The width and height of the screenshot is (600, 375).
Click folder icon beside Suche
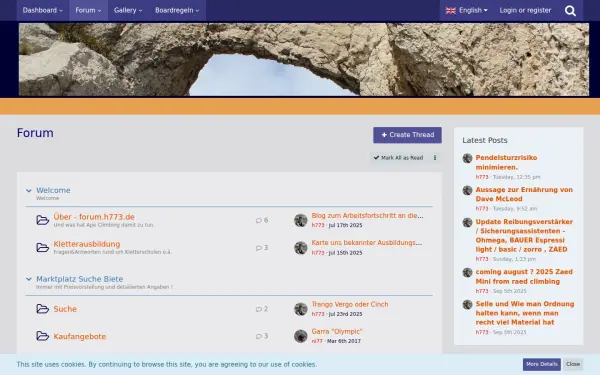point(42,309)
